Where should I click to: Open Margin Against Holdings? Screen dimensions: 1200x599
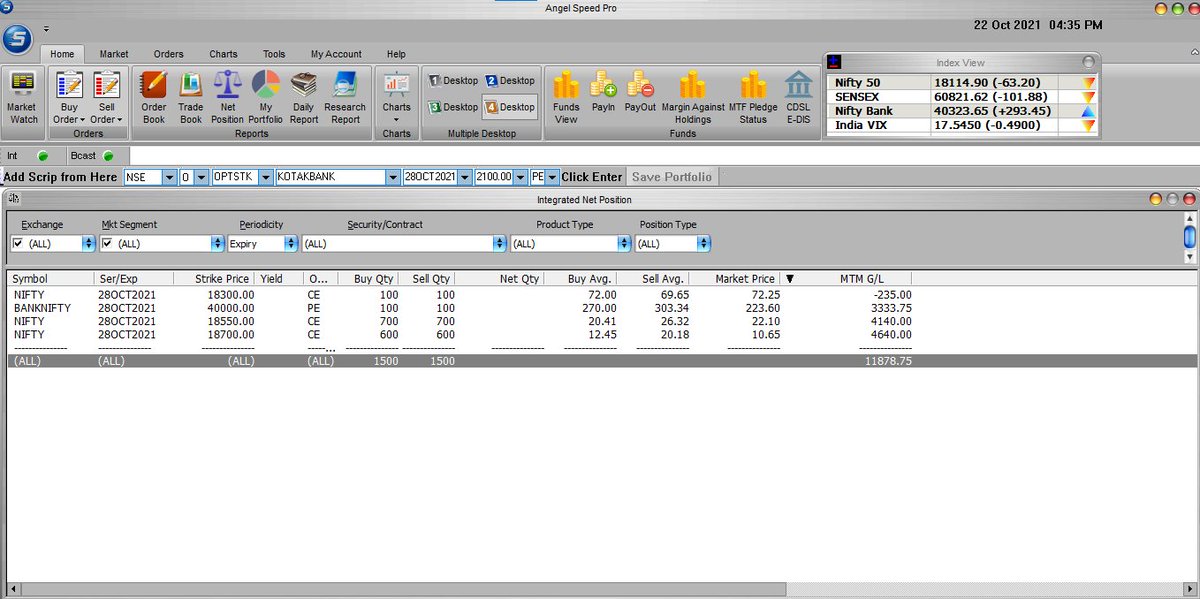click(693, 98)
